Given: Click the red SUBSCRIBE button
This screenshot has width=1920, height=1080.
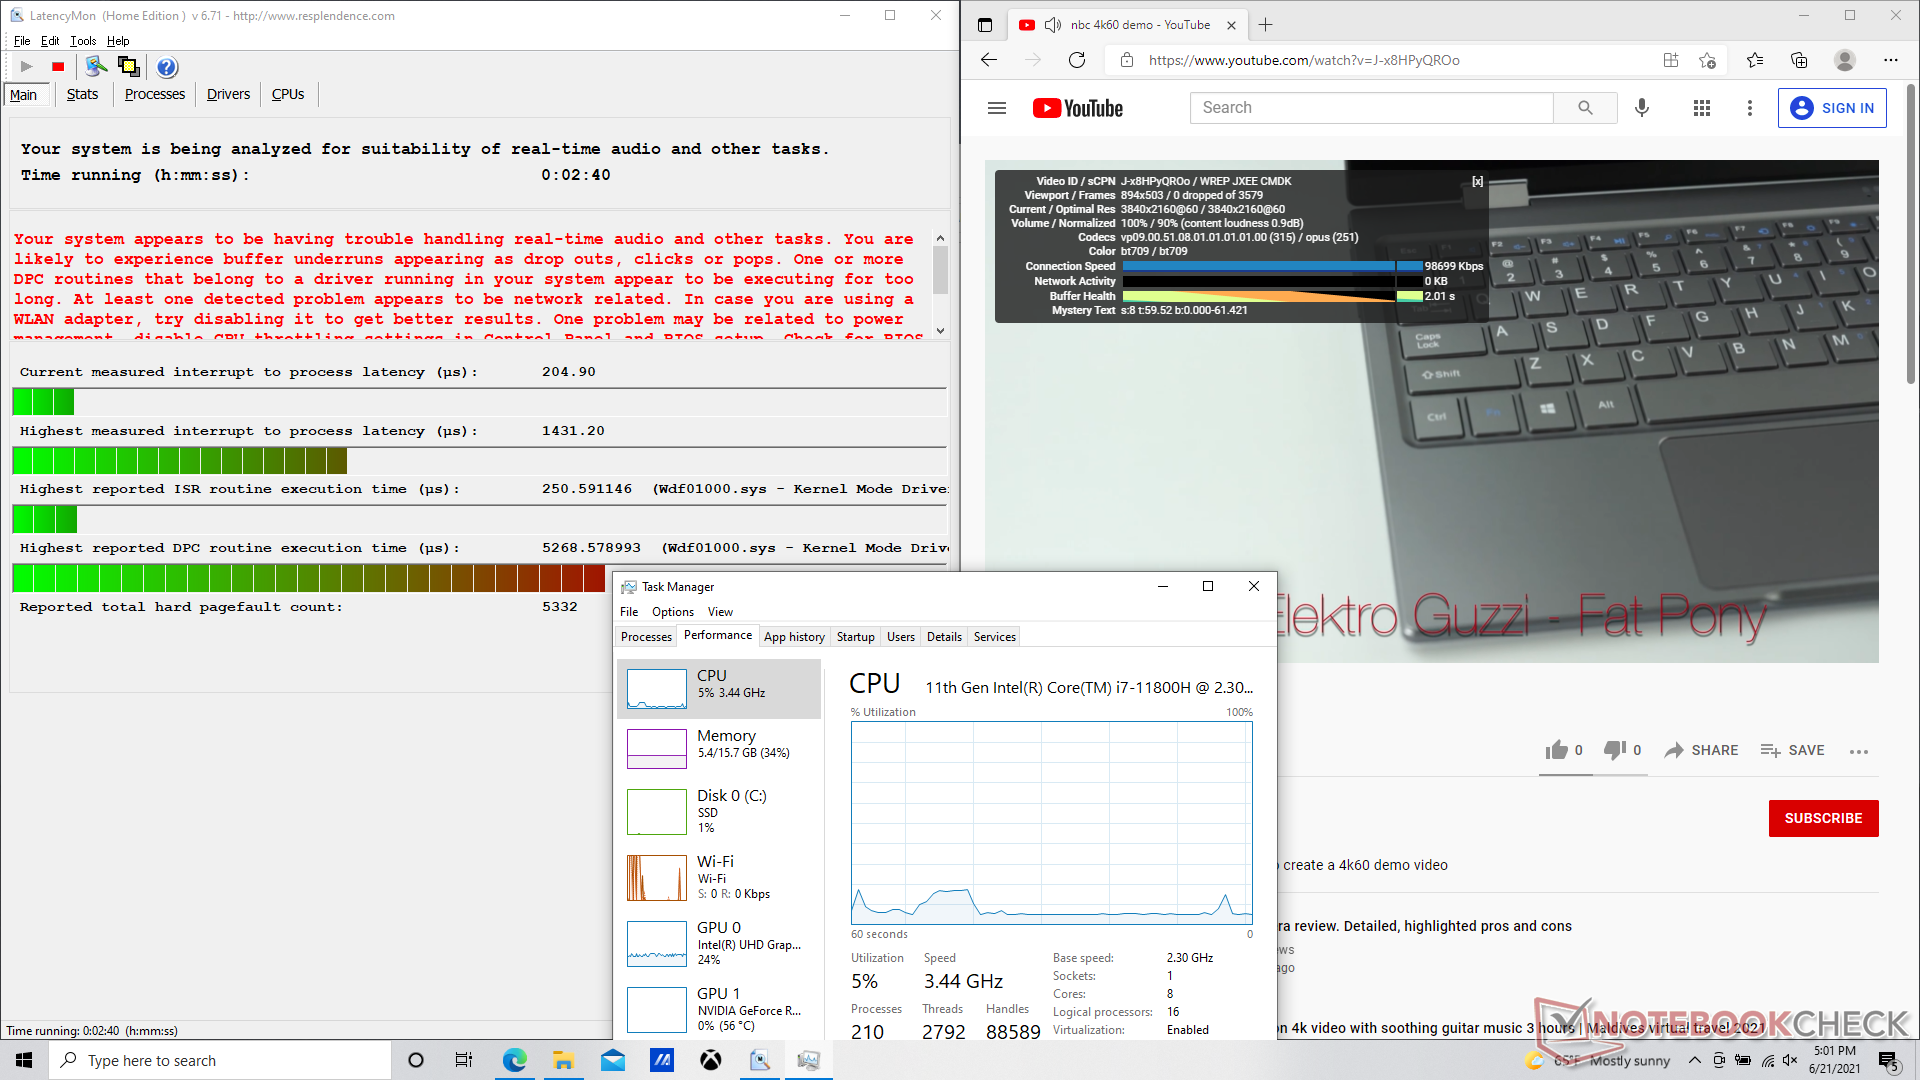Looking at the screenshot, I should [1822, 818].
